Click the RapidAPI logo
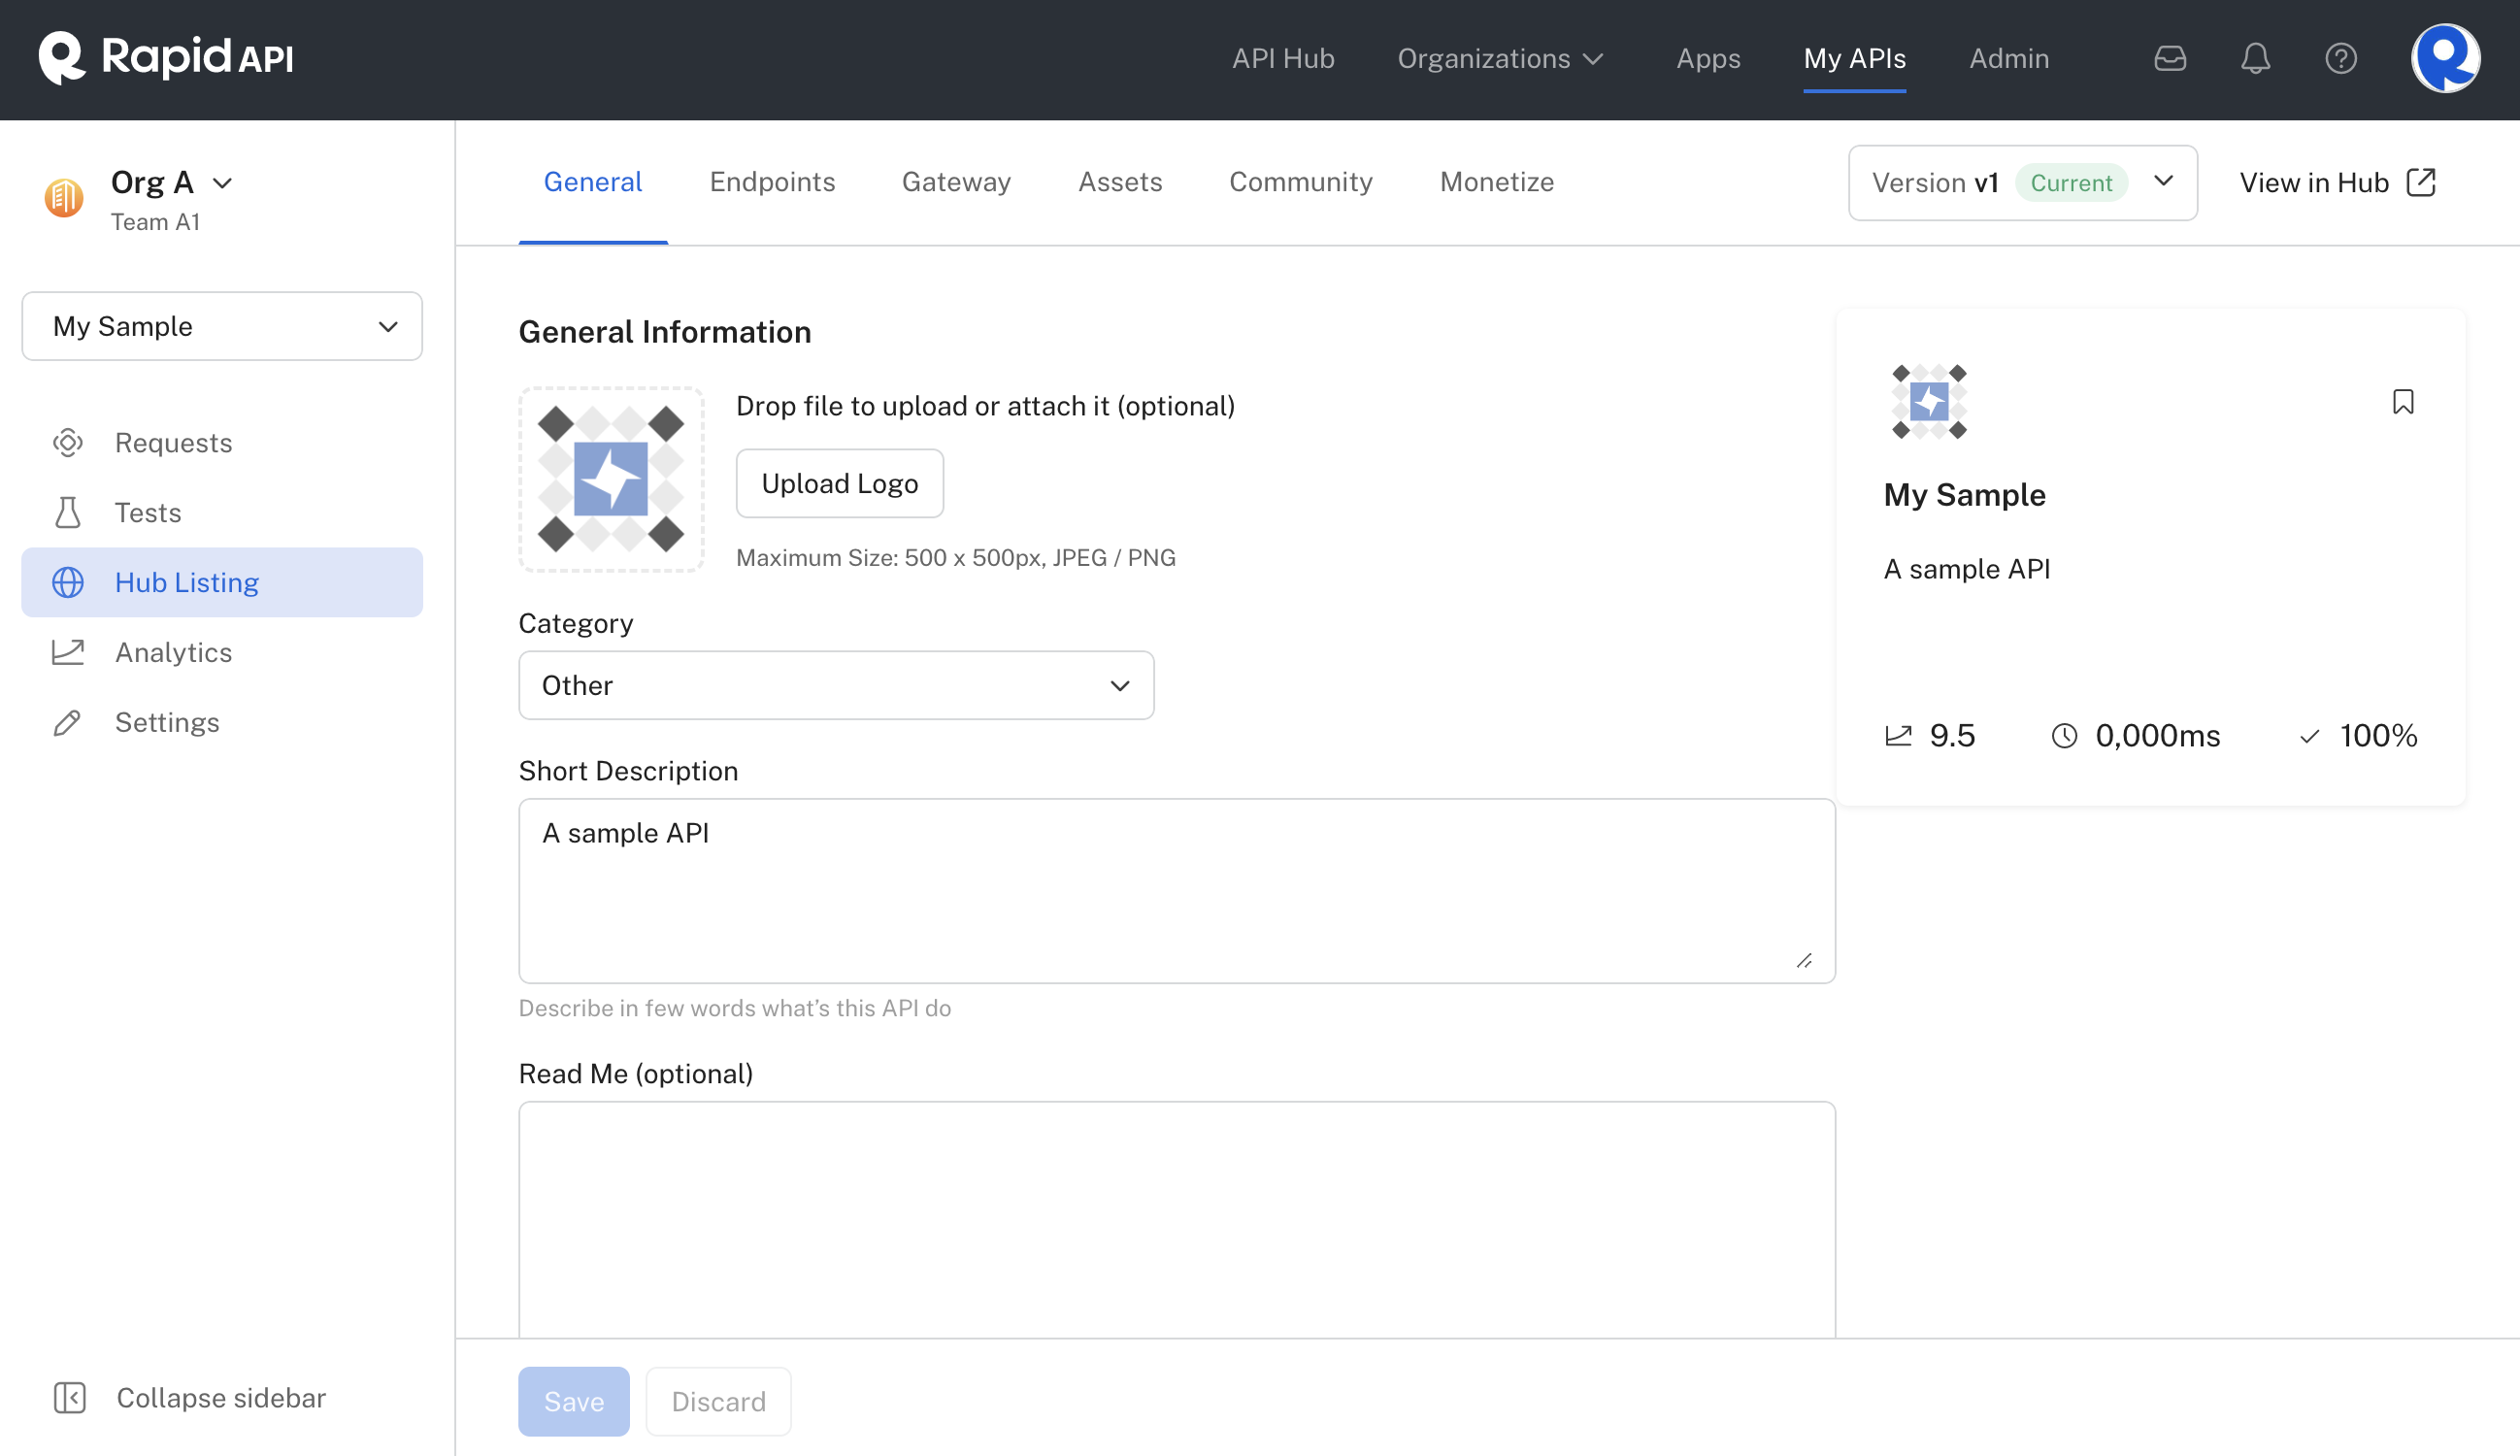Screen dimensions: 2520x1456 pyautogui.click(x=166, y=57)
